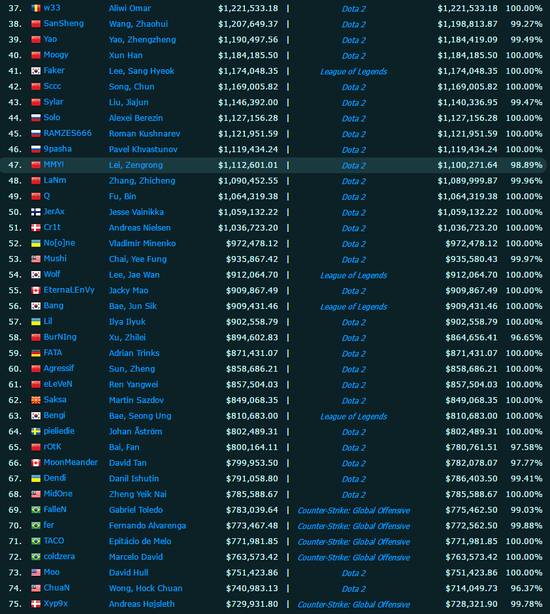Click the Germany flag next to FATA
This screenshot has width=550, height=614.
click(x=36, y=353)
